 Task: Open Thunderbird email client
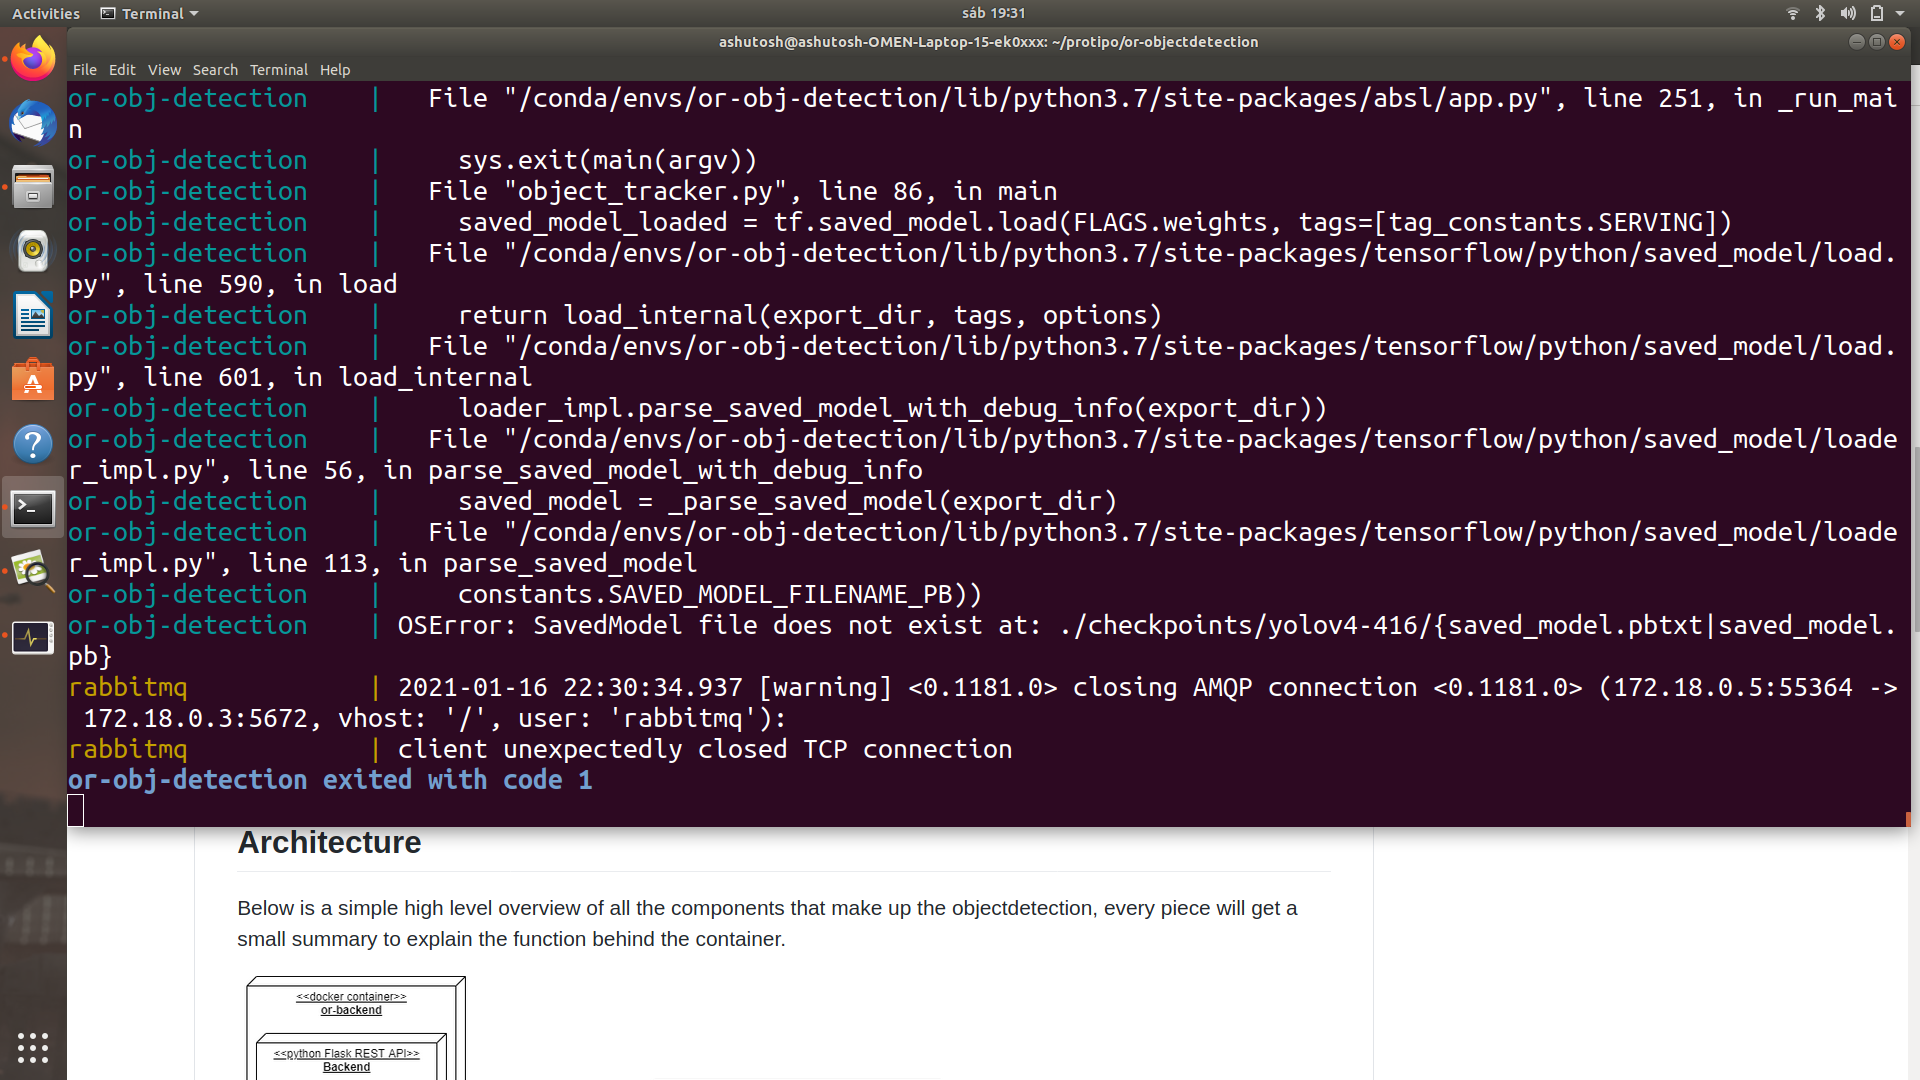pos(33,124)
